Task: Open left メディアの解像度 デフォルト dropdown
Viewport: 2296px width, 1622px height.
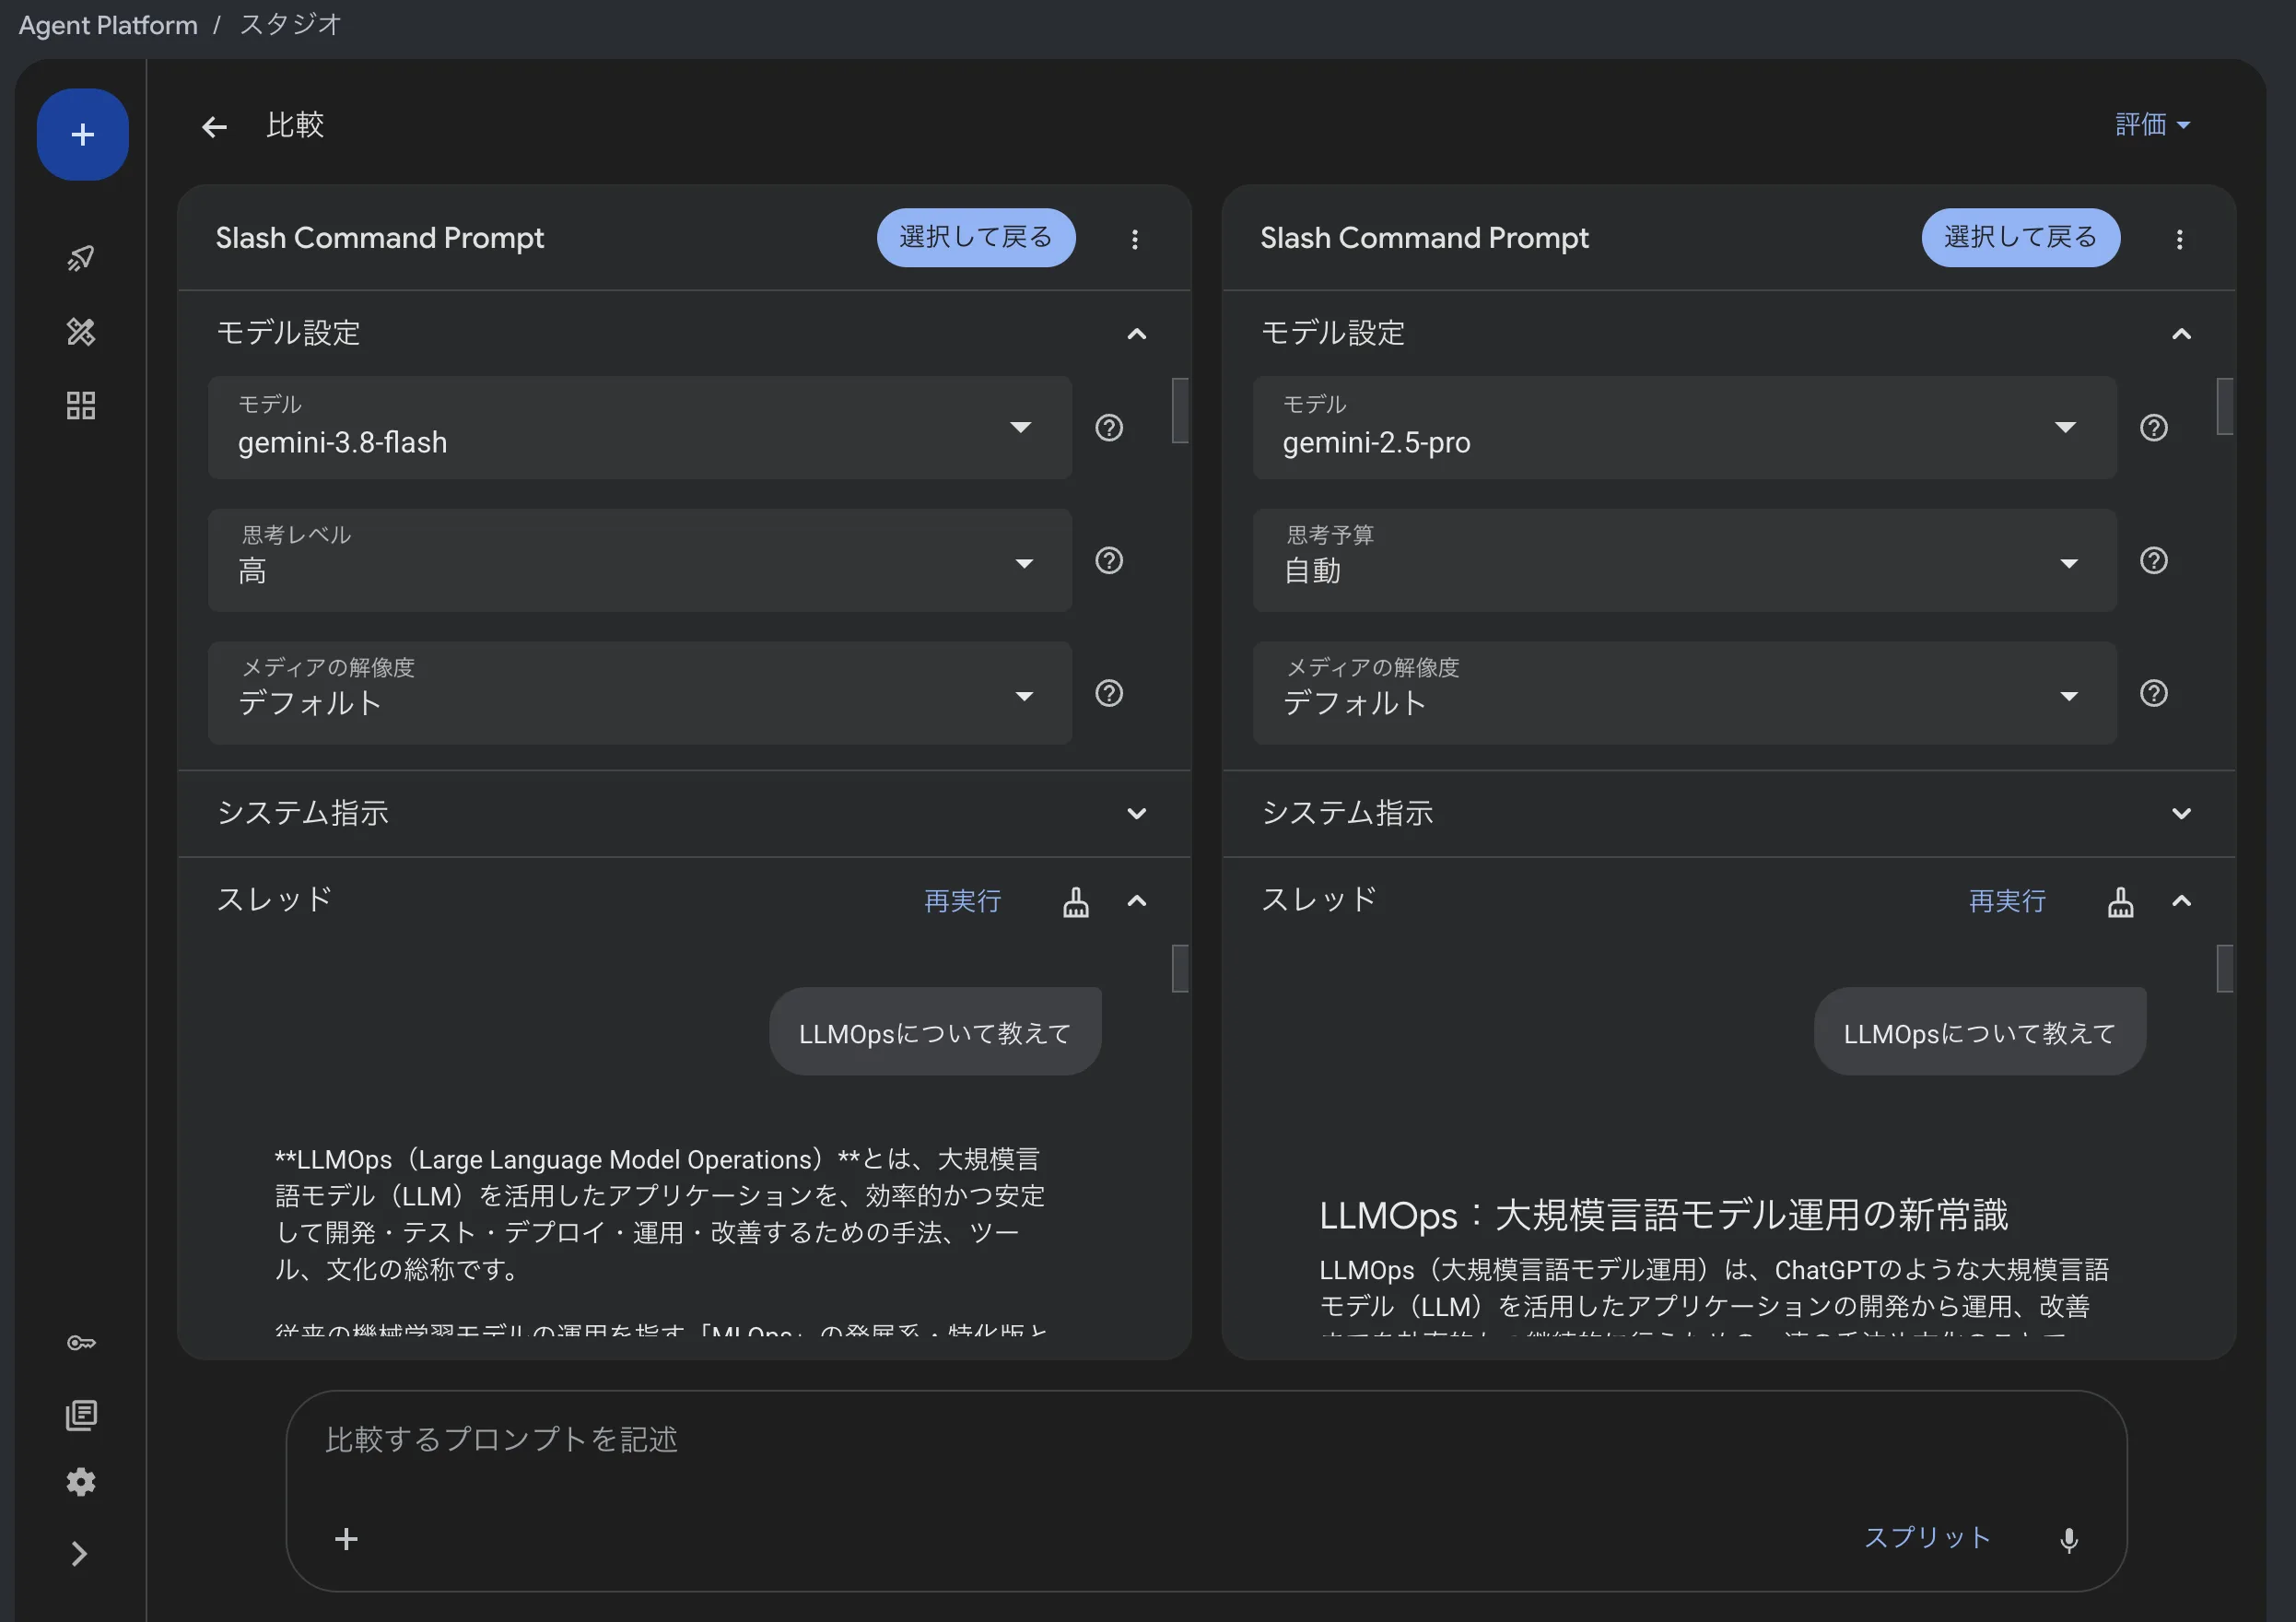Action: 640,693
